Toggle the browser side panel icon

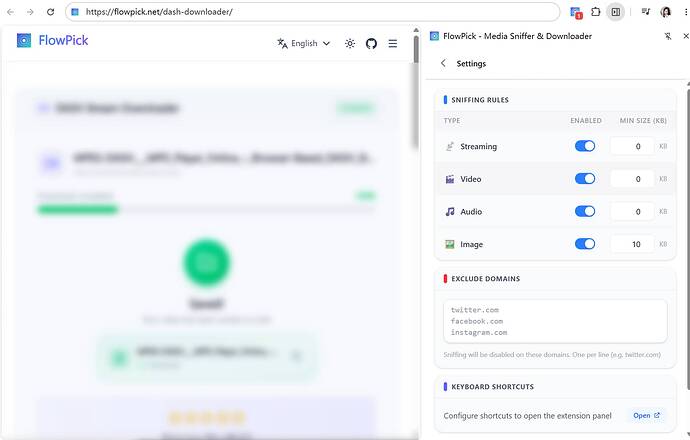coord(616,12)
